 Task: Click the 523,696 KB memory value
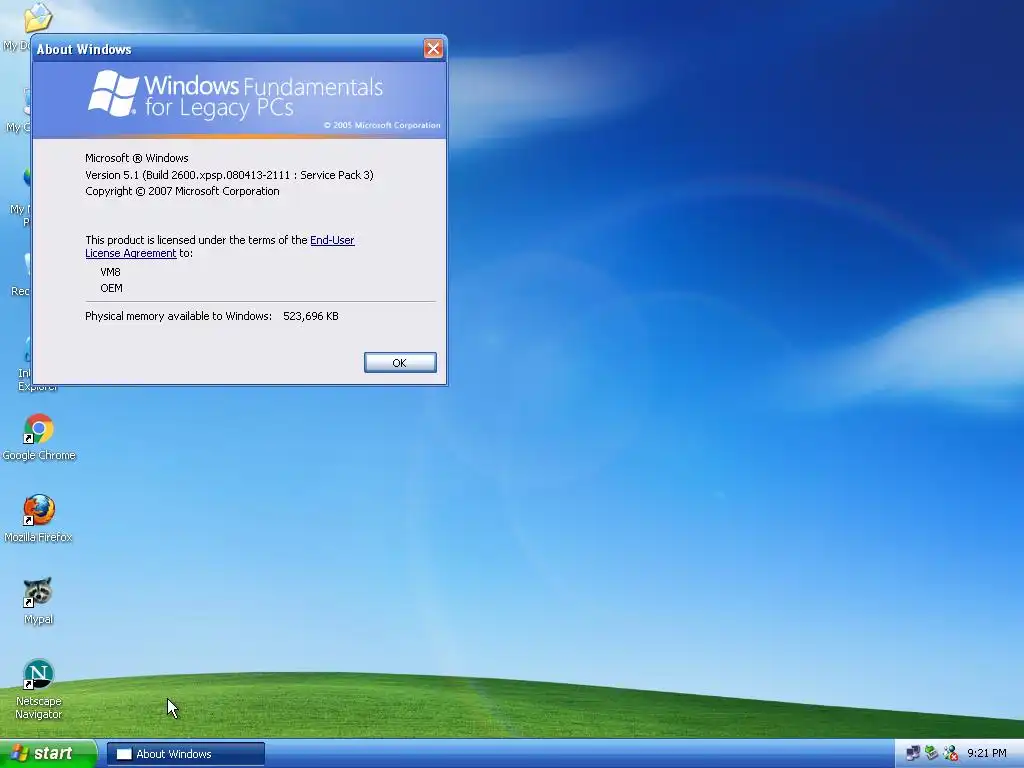[x=311, y=316]
